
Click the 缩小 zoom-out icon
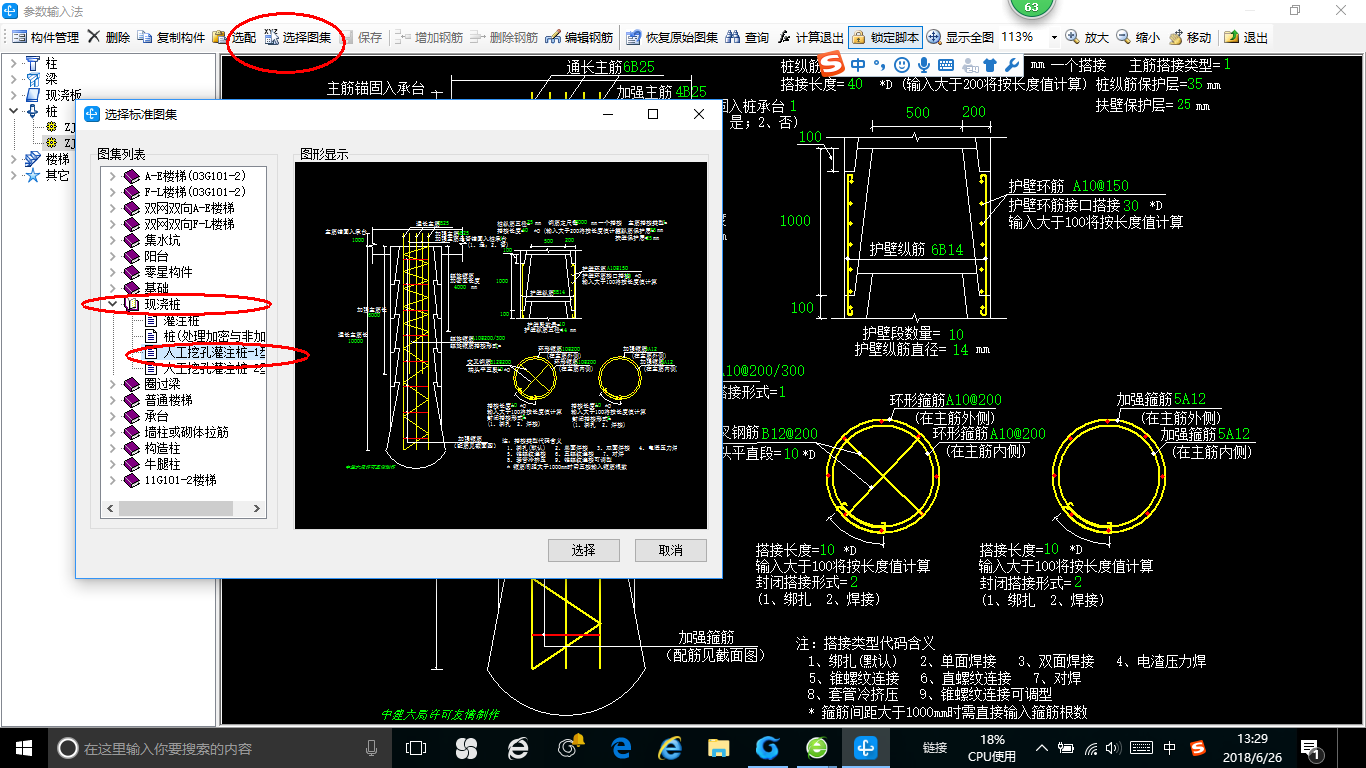[x=1123, y=37]
